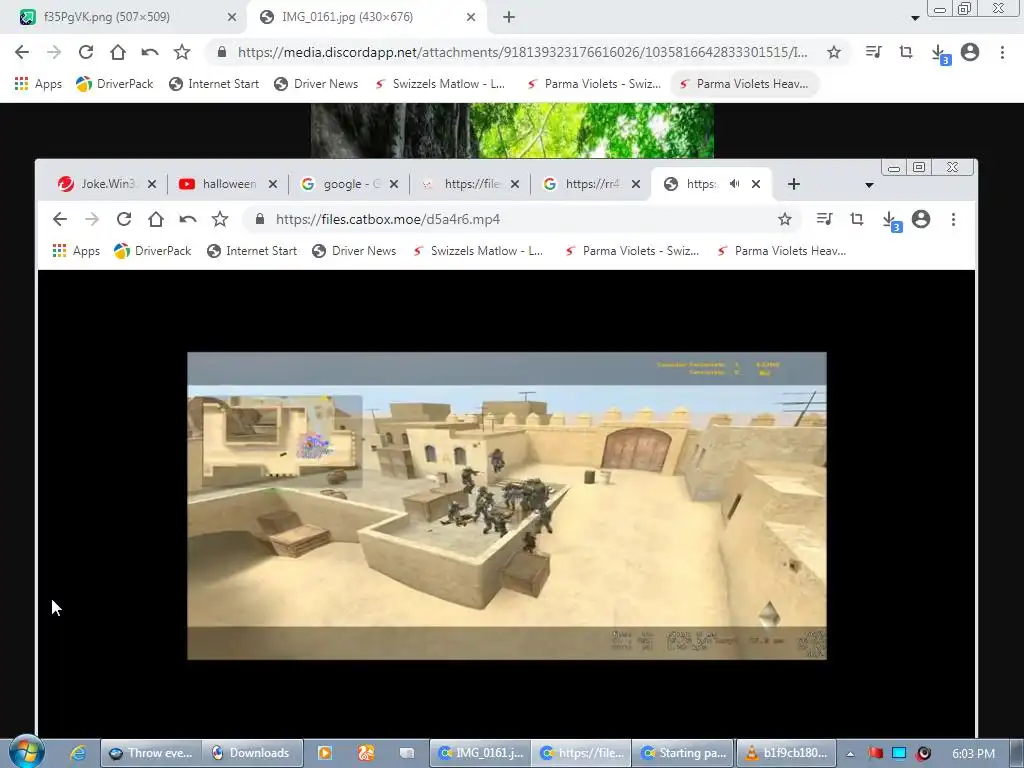Click the forest image in back window
This screenshot has height=768, width=1024.
pos(512,131)
